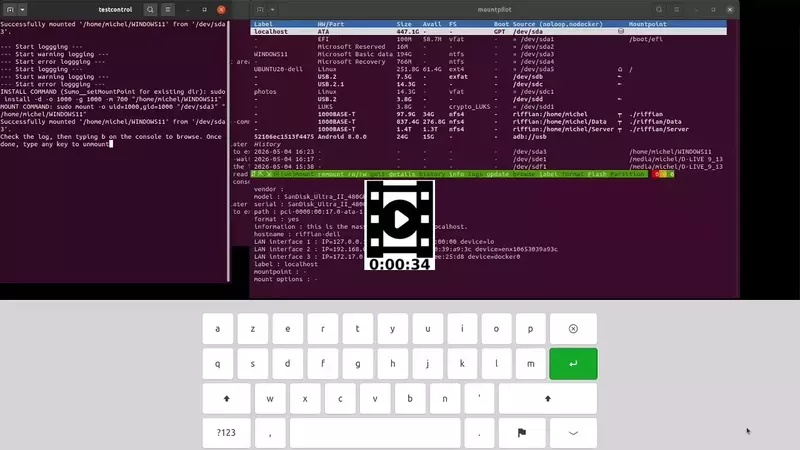Click testcontrol terminal scrollbar
800x450 pixels.
coord(228,151)
